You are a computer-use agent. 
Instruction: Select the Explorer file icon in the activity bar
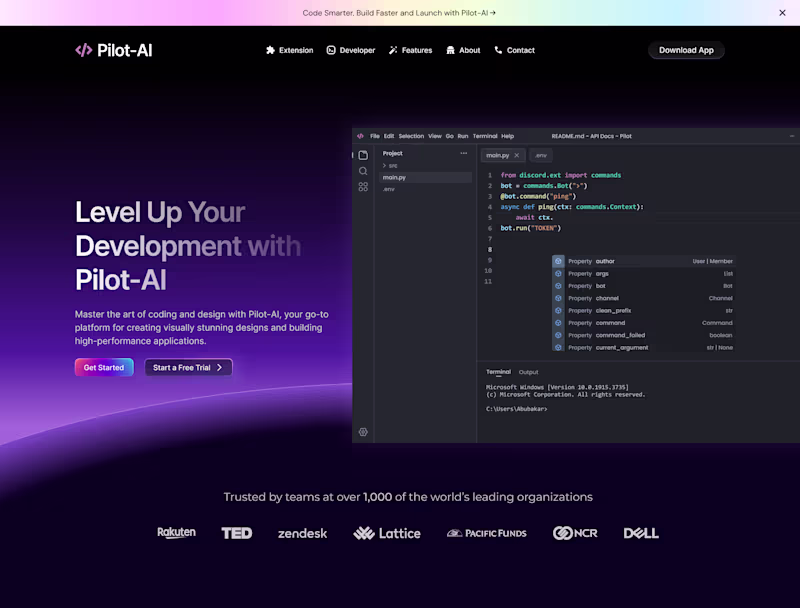click(363, 154)
